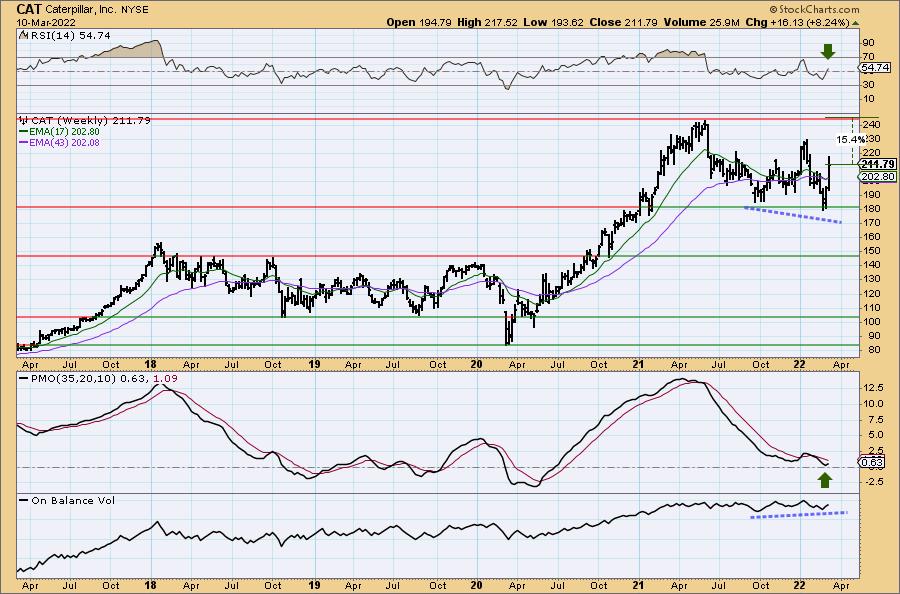Select the CAT (Weekly) 211.79 price legend
Screen dimensions: 900x594
pos(85,121)
